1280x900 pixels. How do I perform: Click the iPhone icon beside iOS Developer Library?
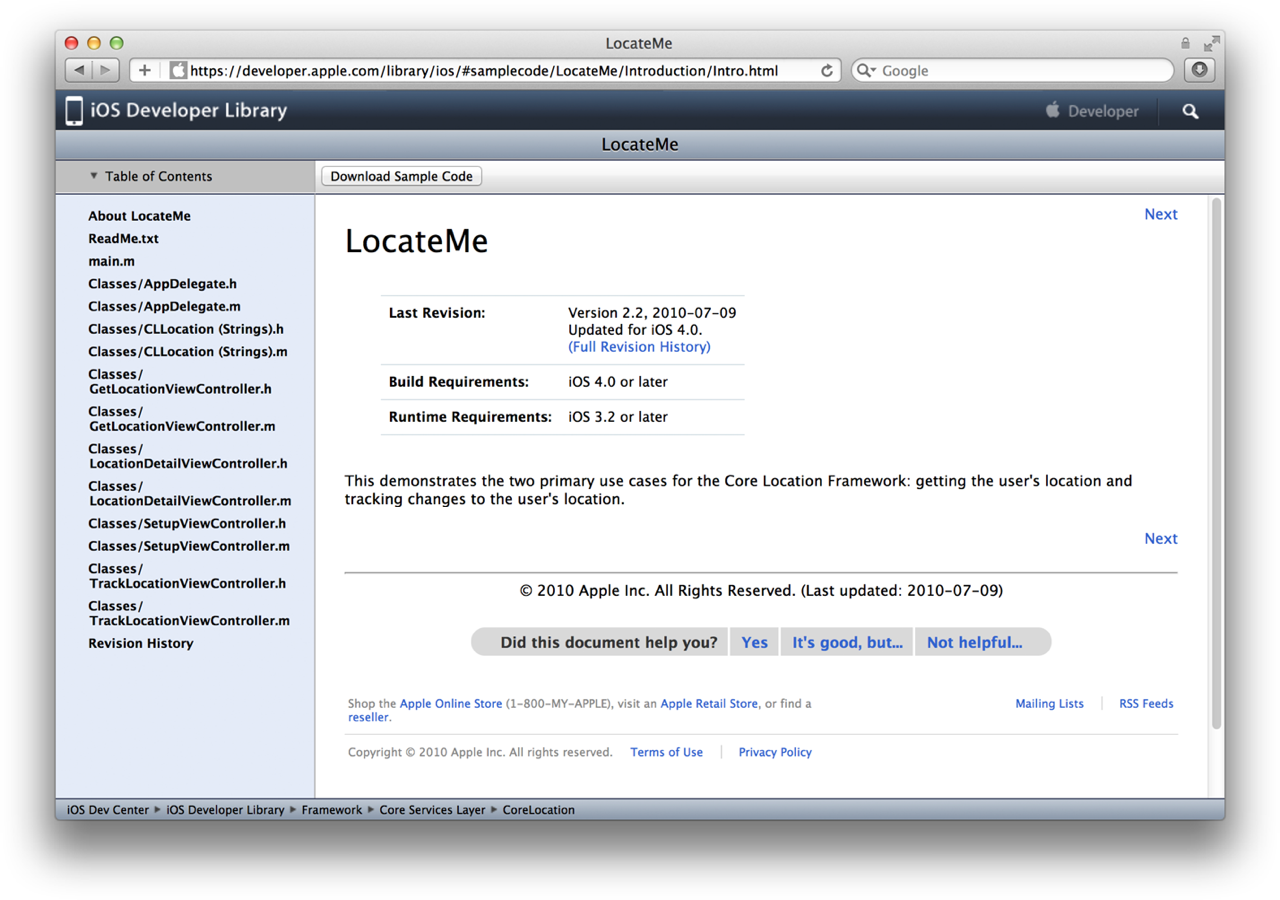tap(74, 111)
